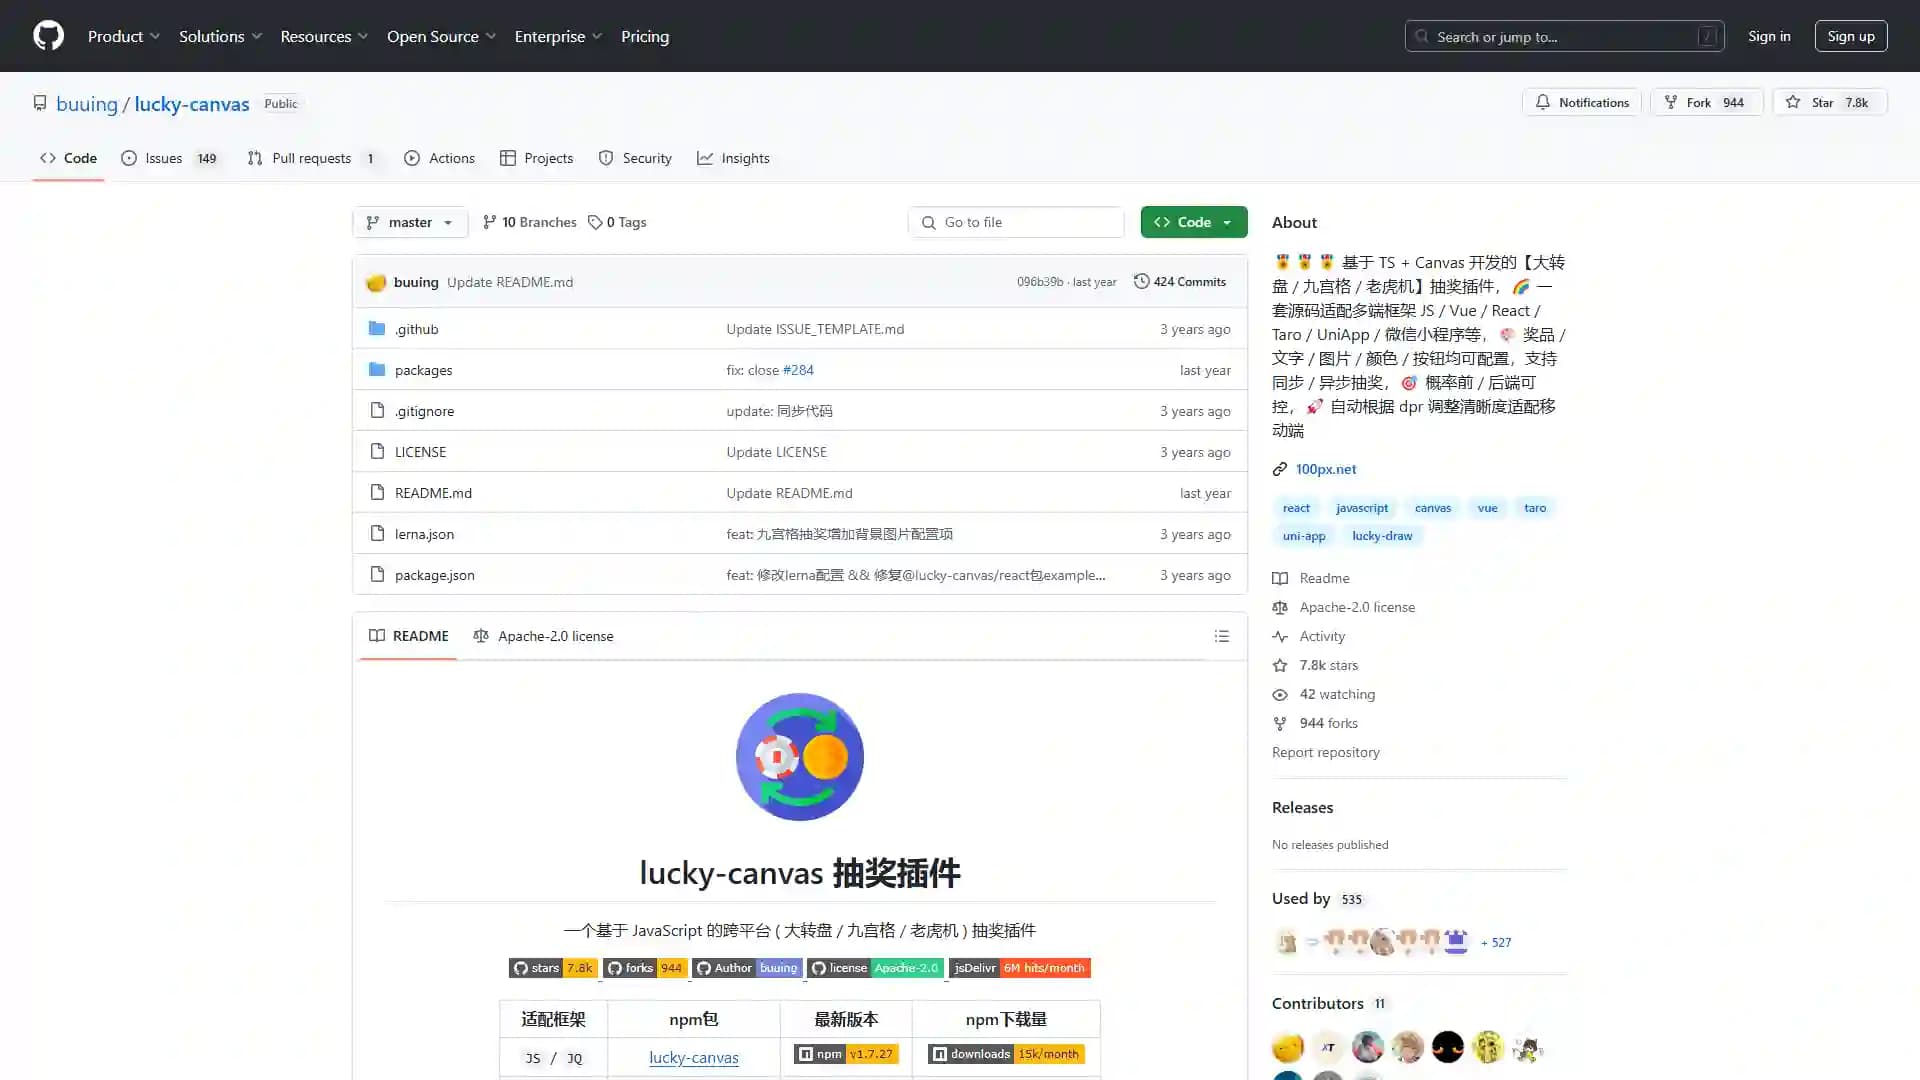Click the Pull requests icon
1920x1080 pixels.
(256, 157)
